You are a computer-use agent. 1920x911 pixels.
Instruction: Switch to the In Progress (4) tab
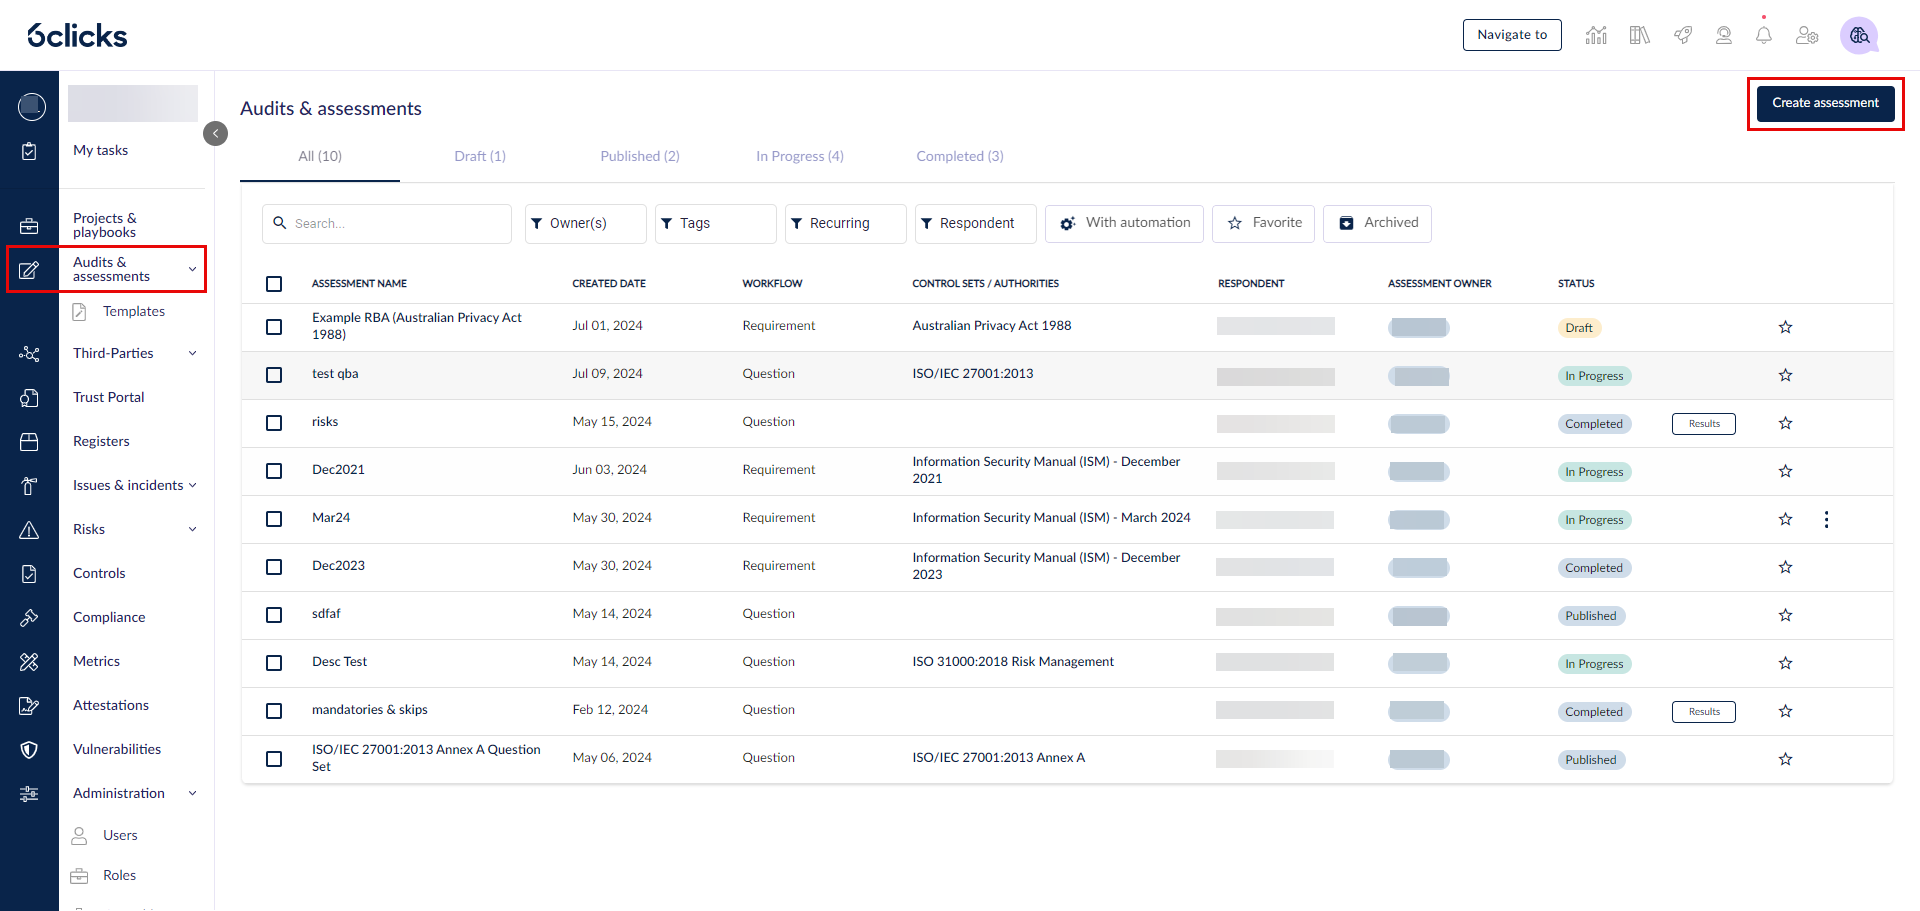tap(800, 156)
